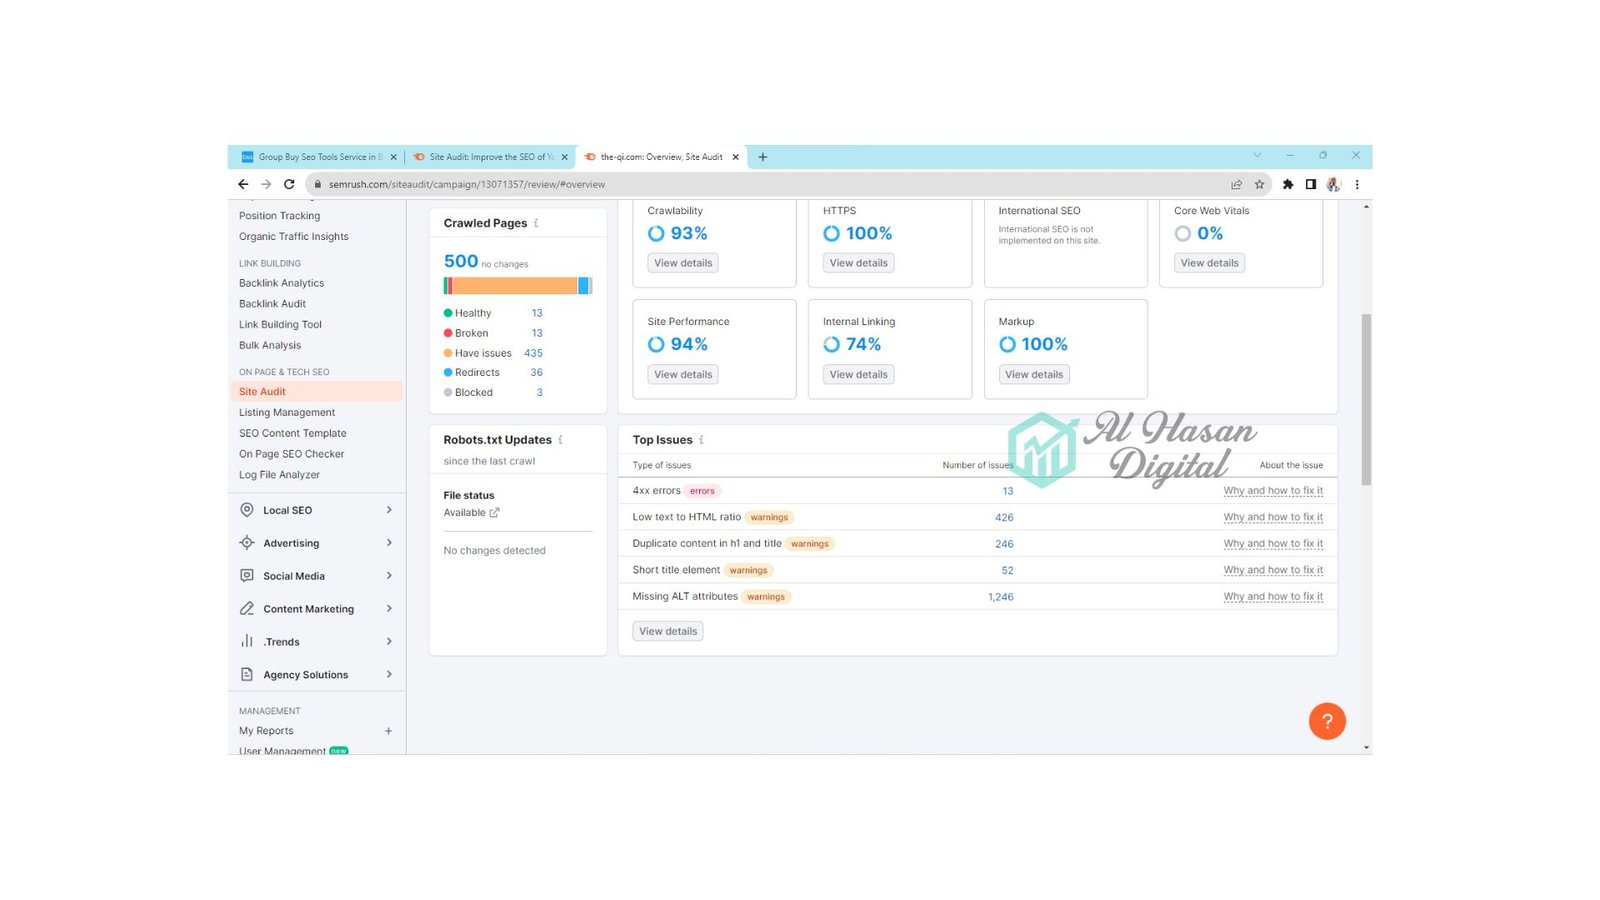Open Link Building Tool
1600x900 pixels.
281,325
